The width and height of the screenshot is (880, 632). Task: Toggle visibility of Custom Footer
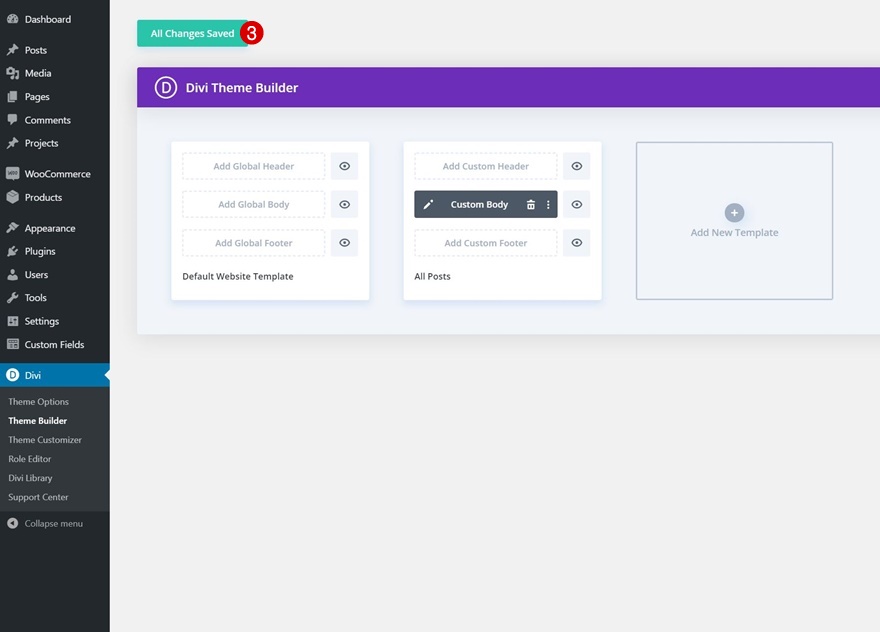click(x=576, y=242)
